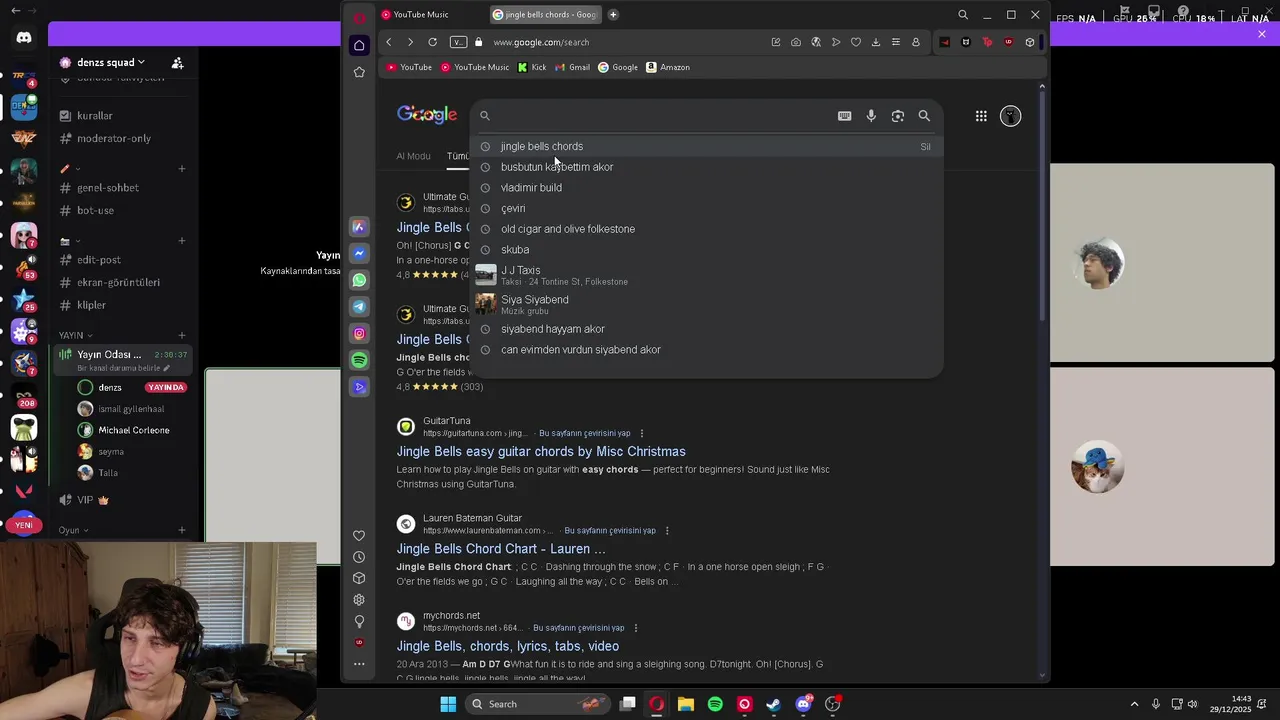
Task: Open Instagram in Opera sidebar
Action: [x=359, y=333]
